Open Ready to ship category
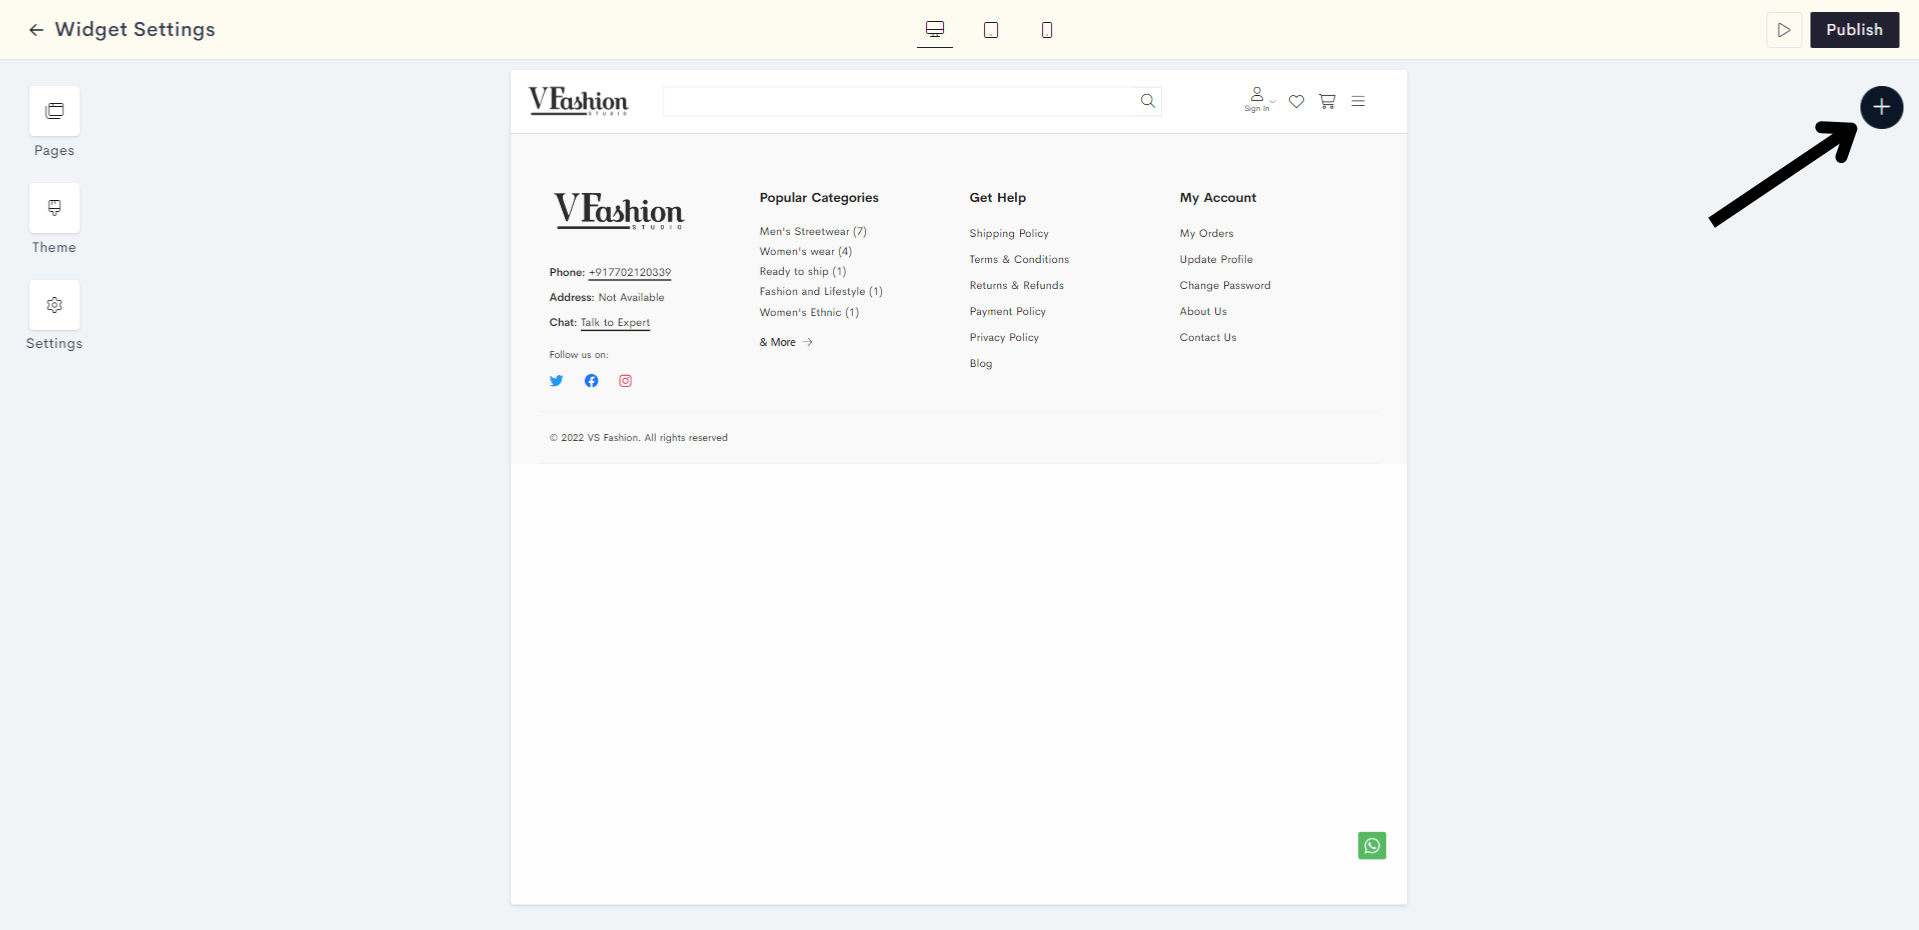Image resolution: width=1919 pixels, height=930 pixels. [x=802, y=271]
